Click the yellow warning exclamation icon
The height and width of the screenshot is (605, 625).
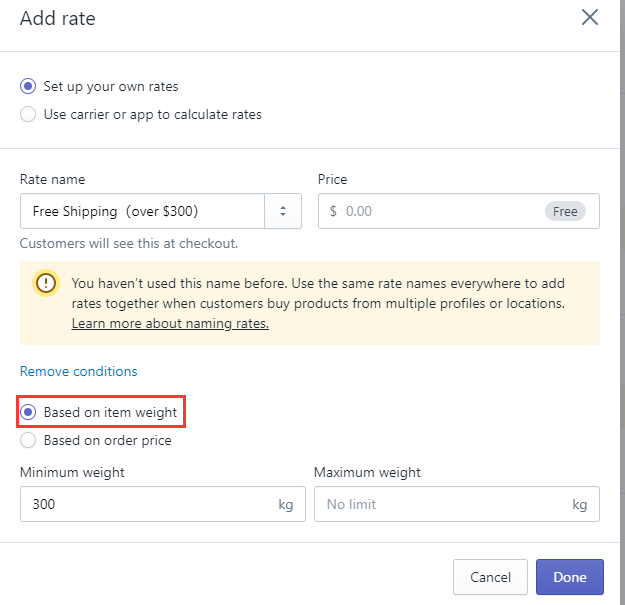tap(46, 283)
